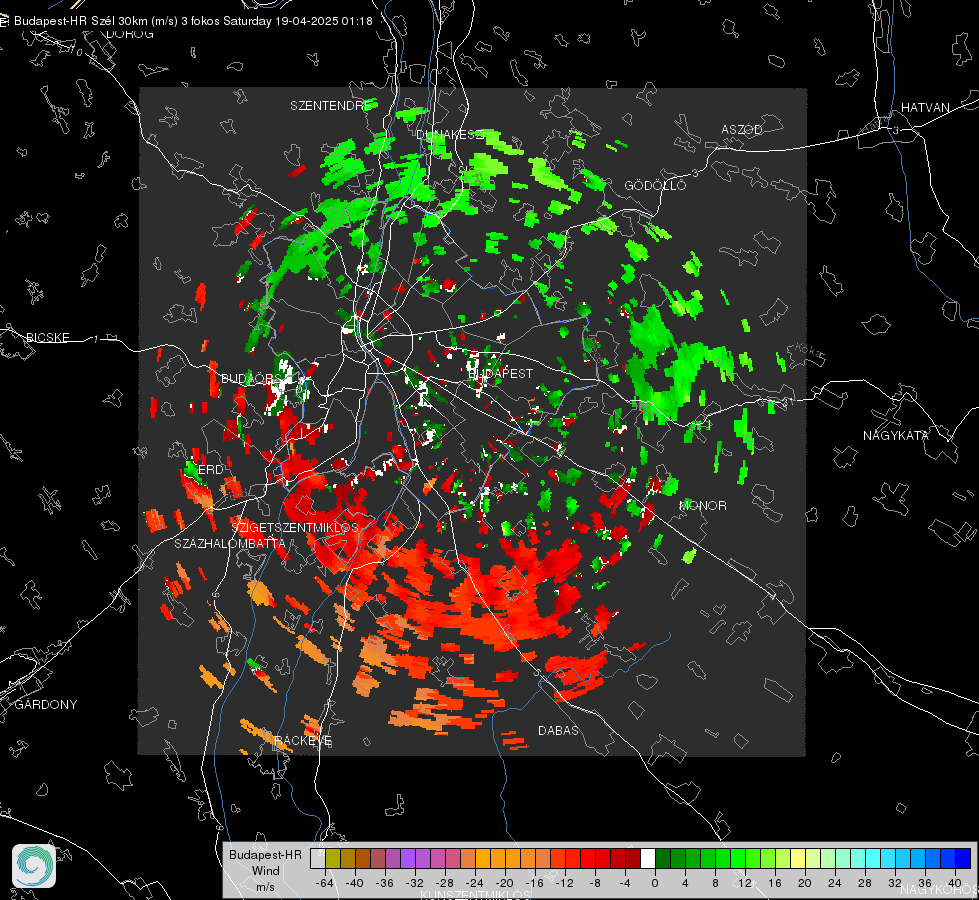This screenshot has height=900, width=979.
Task: Click the ERD city label
Action: pyautogui.click(x=210, y=470)
